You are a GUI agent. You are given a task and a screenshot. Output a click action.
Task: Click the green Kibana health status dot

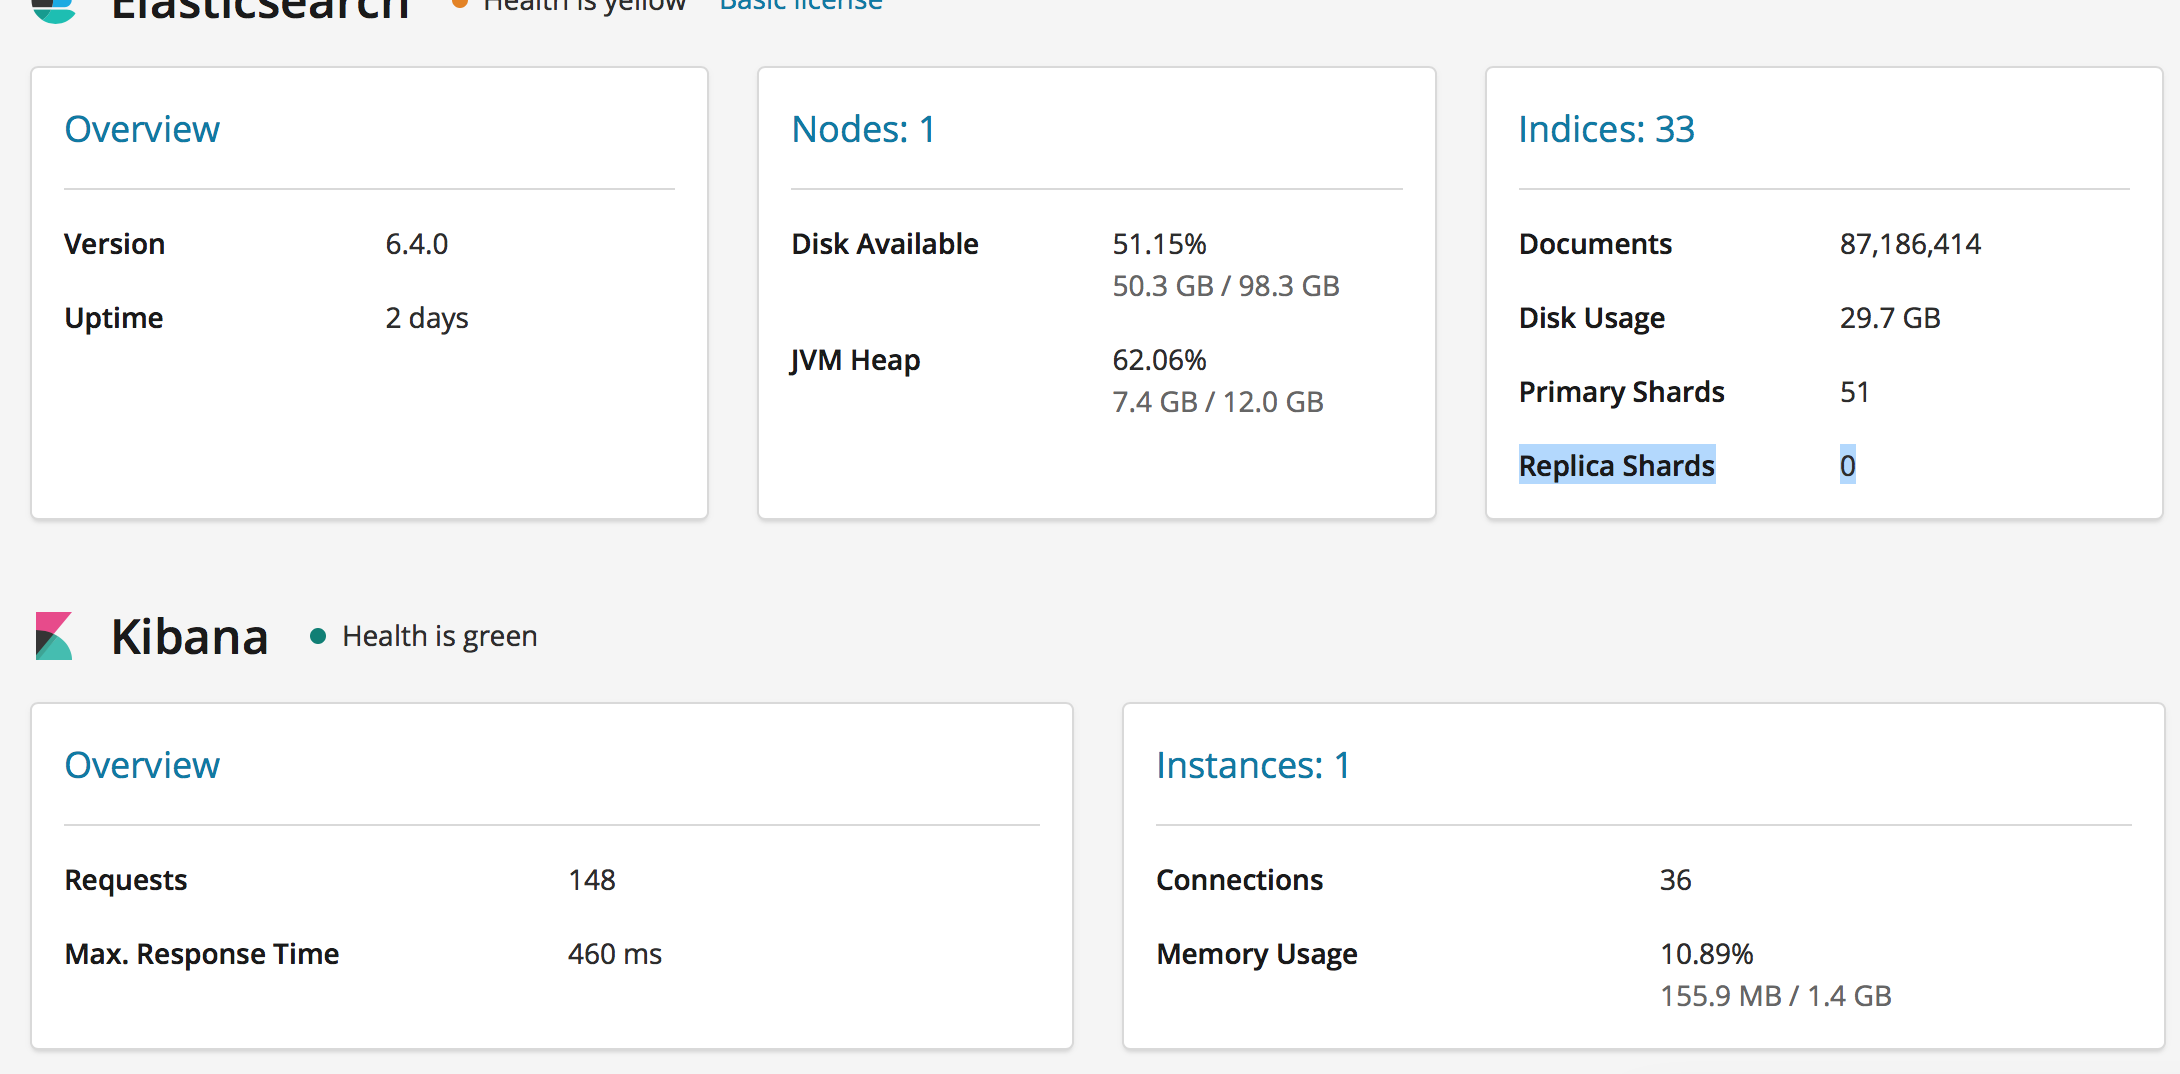tap(318, 636)
